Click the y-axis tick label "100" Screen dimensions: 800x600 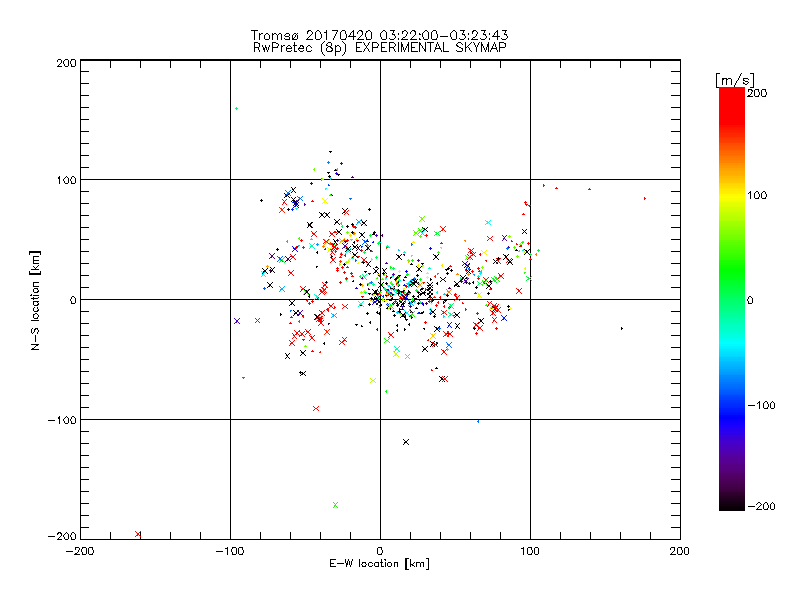pos(66,181)
